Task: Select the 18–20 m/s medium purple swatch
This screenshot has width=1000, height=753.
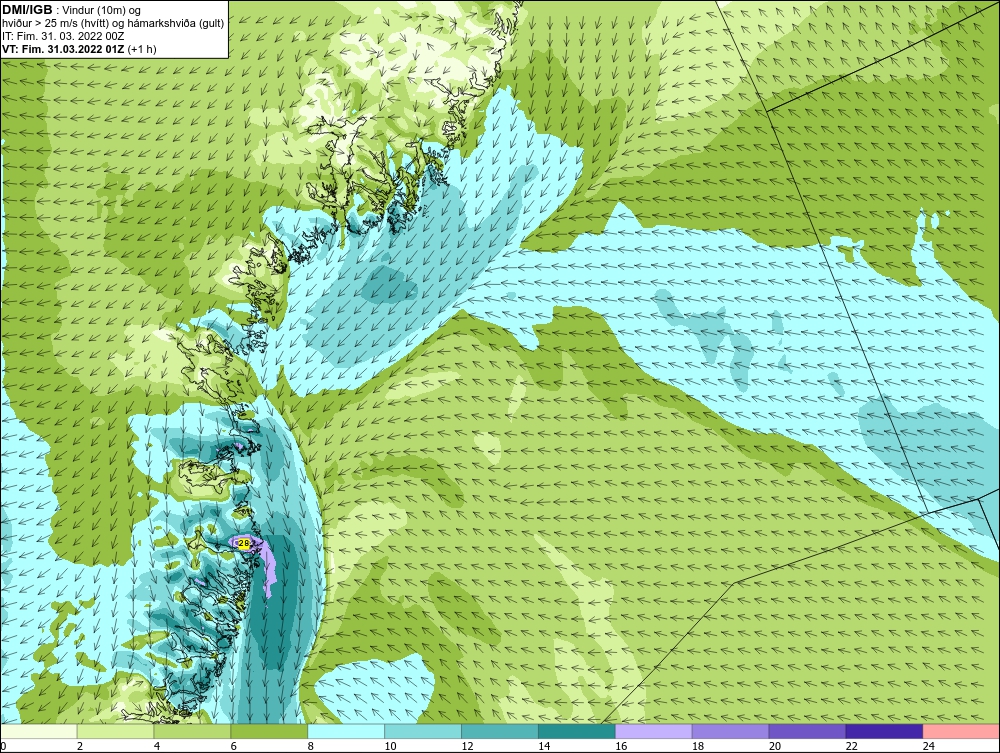Action: click(x=730, y=731)
